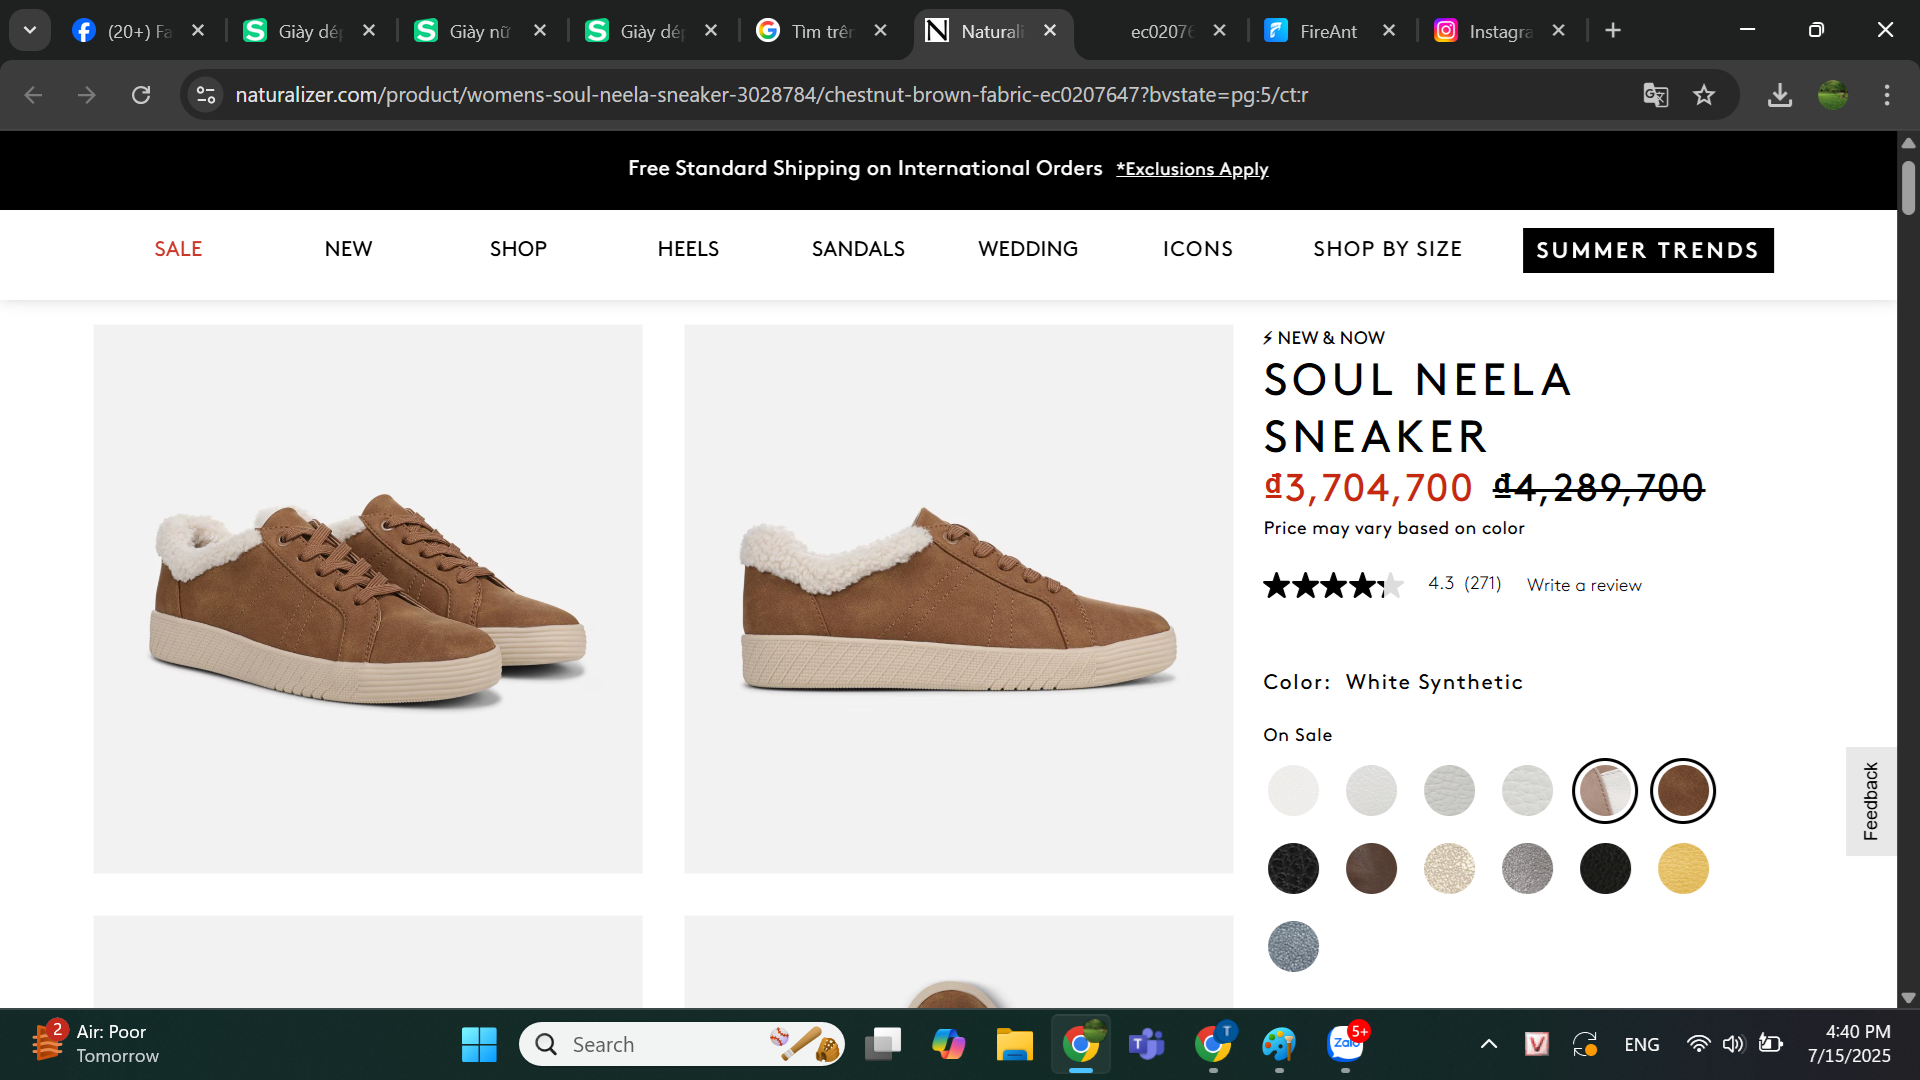Image resolution: width=1920 pixels, height=1080 pixels.
Task: Click the Write a review link
Action: click(x=1583, y=585)
